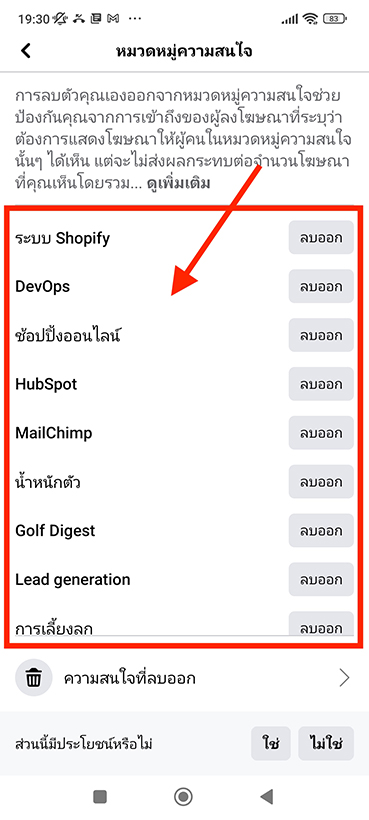Image resolution: width=369 pixels, height=820 pixels.
Task: Remove the DevOps interest
Action: (321, 286)
